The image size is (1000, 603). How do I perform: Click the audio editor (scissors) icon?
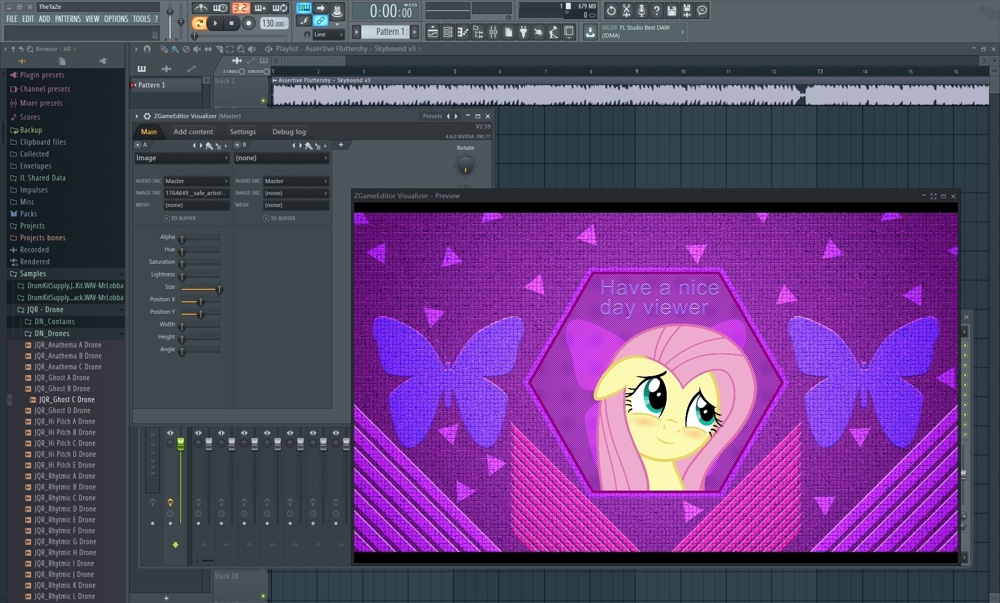[626, 11]
